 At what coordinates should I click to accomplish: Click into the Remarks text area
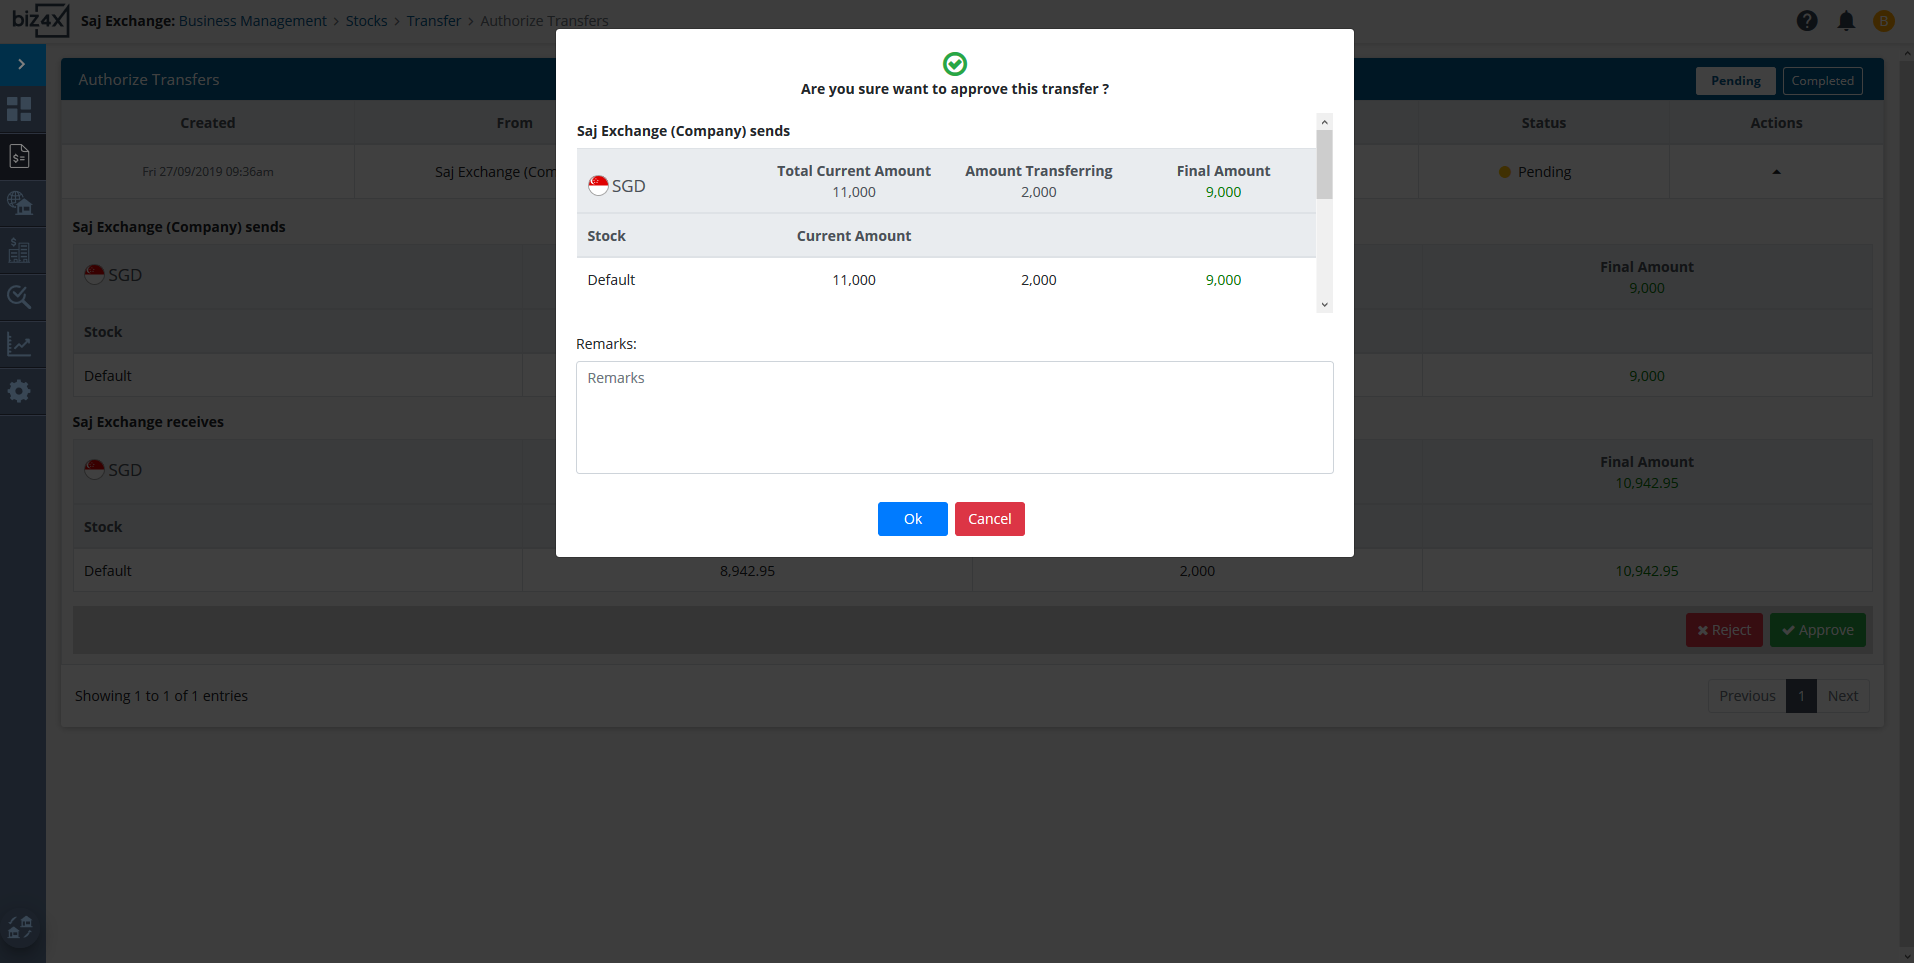pyautogui.click(x=955, y=417)
